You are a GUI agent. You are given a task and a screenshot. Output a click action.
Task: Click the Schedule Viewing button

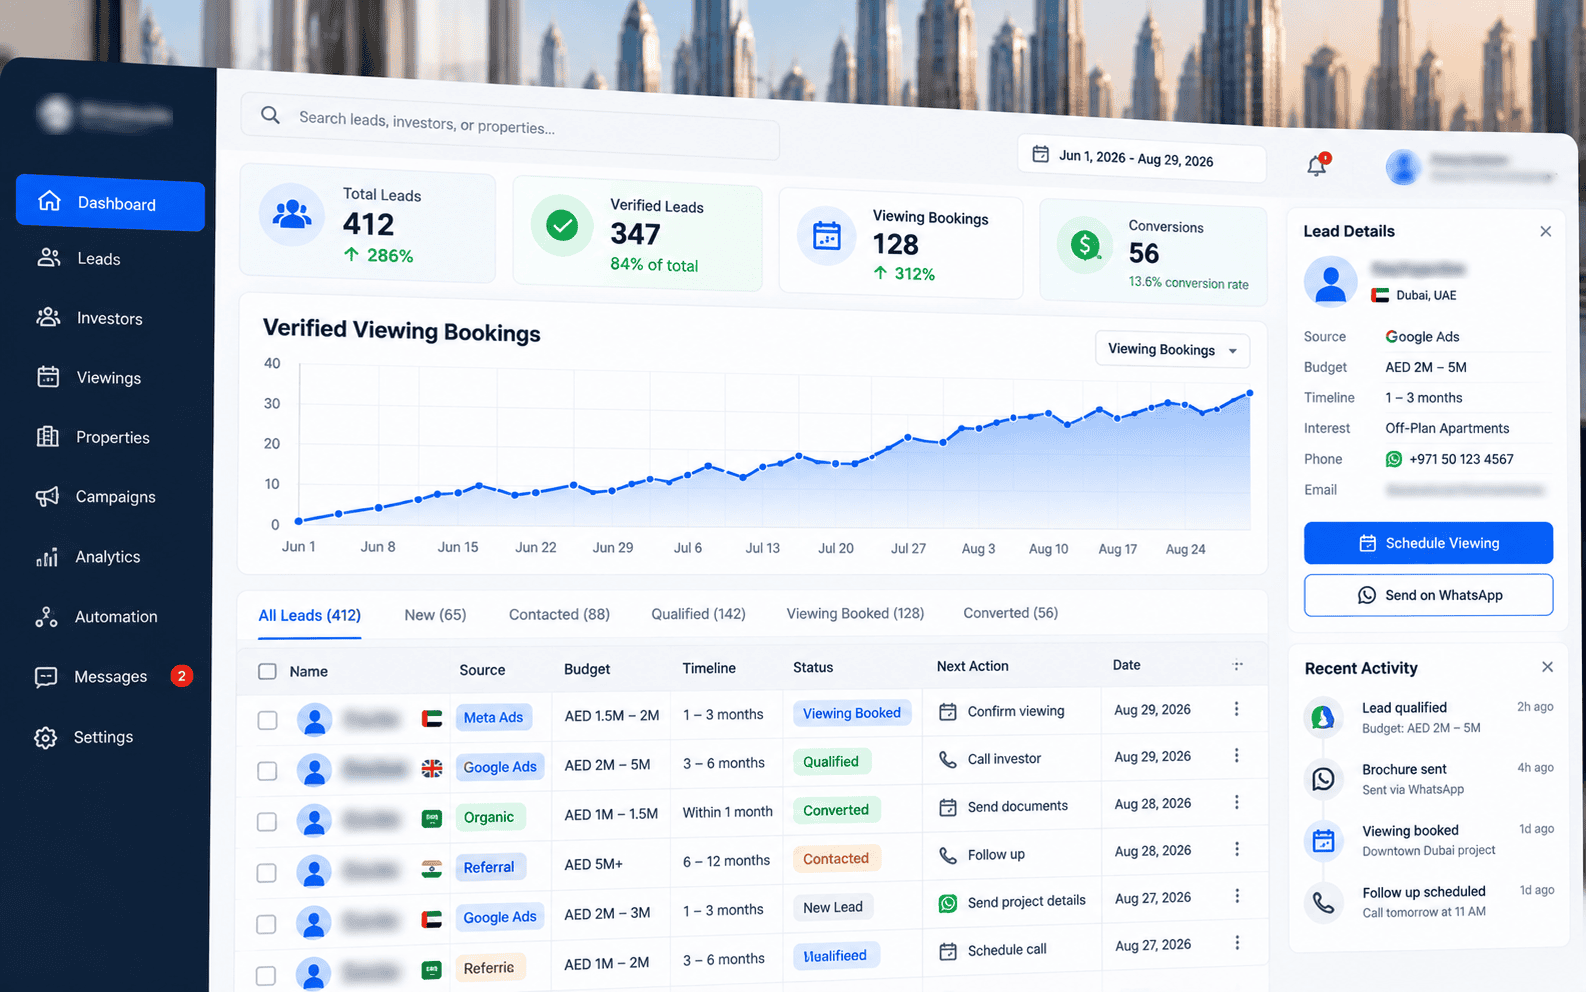[1428, 543]
